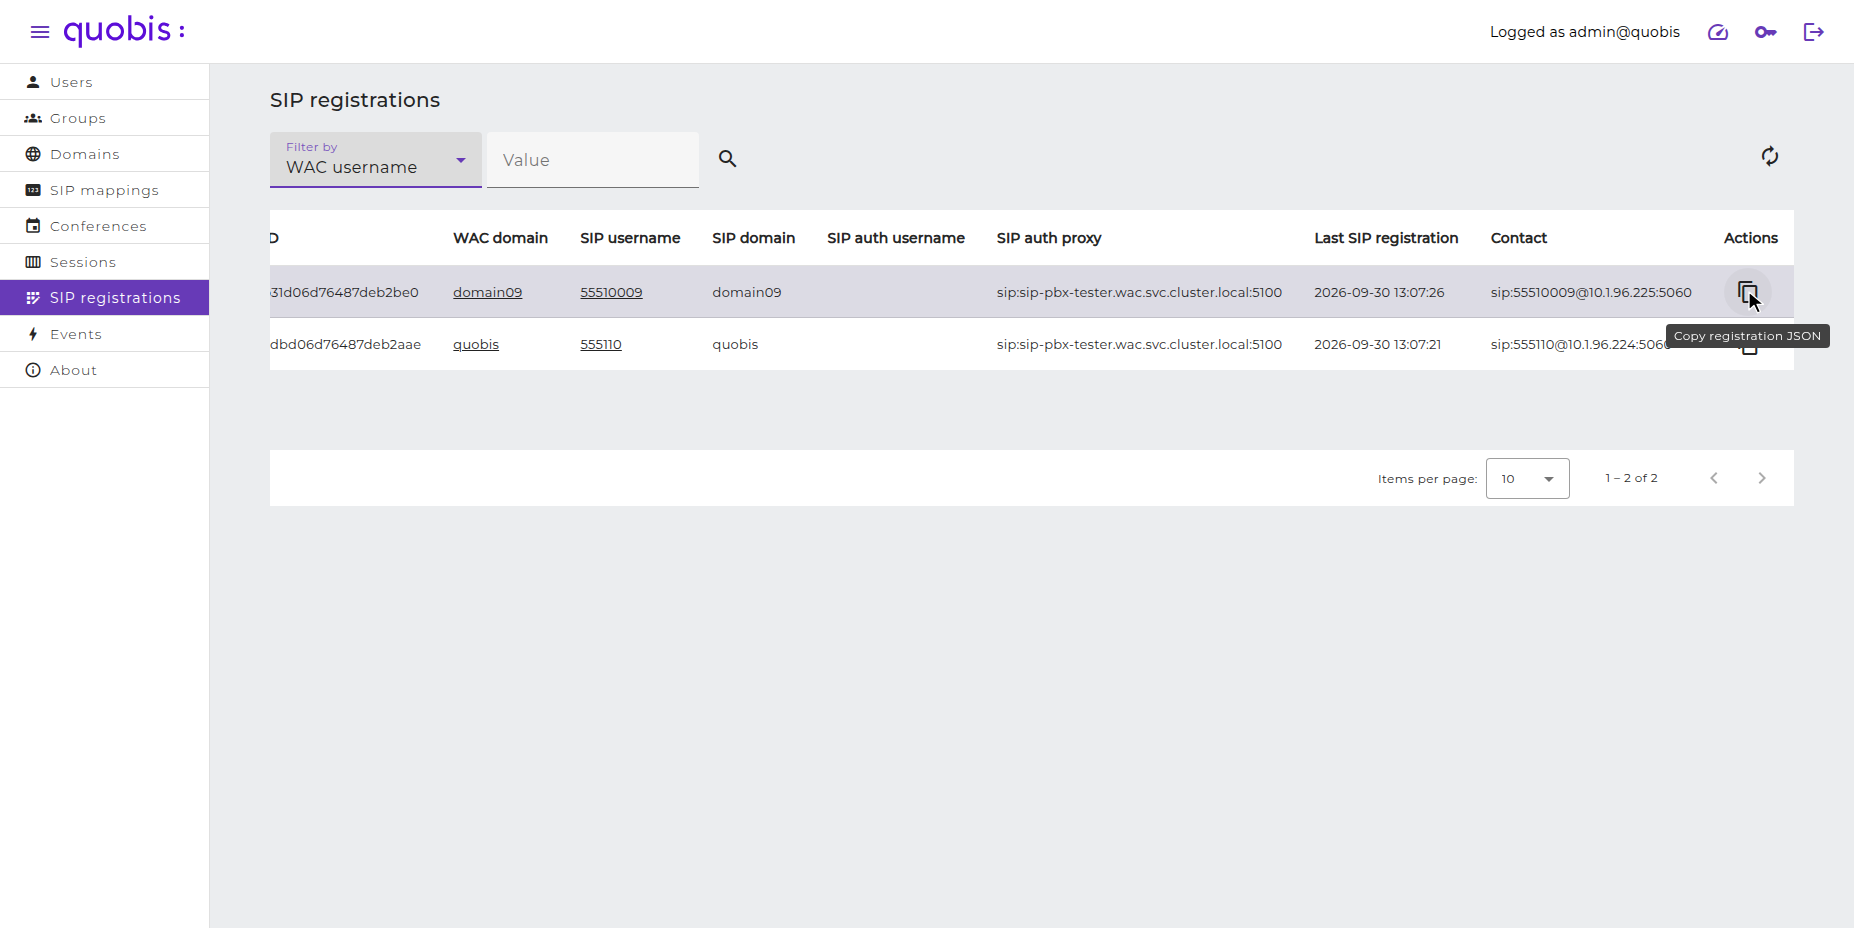The height and width of the screenshot is (928, 1854).
Task: Toggle the hamburger menu icon
Action: pos(40,32)
